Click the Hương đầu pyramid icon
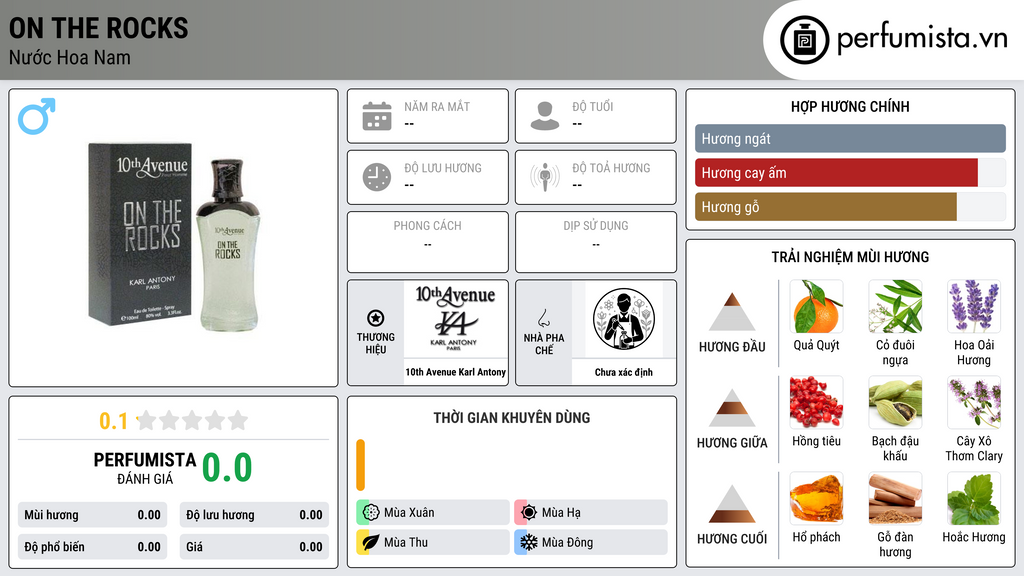Screen dimensions: 1024x576 [732, 312]
